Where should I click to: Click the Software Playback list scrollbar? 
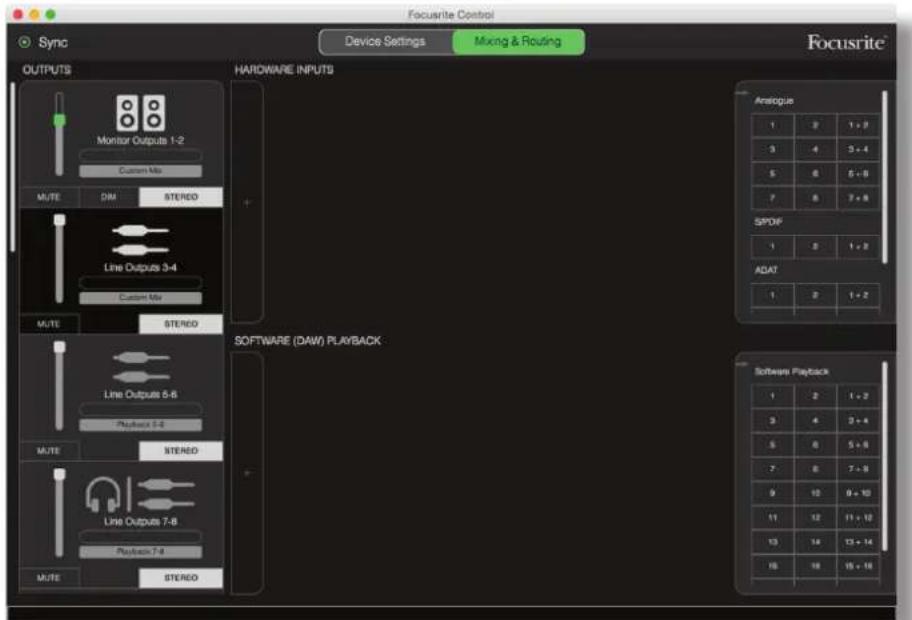[885, 456]
